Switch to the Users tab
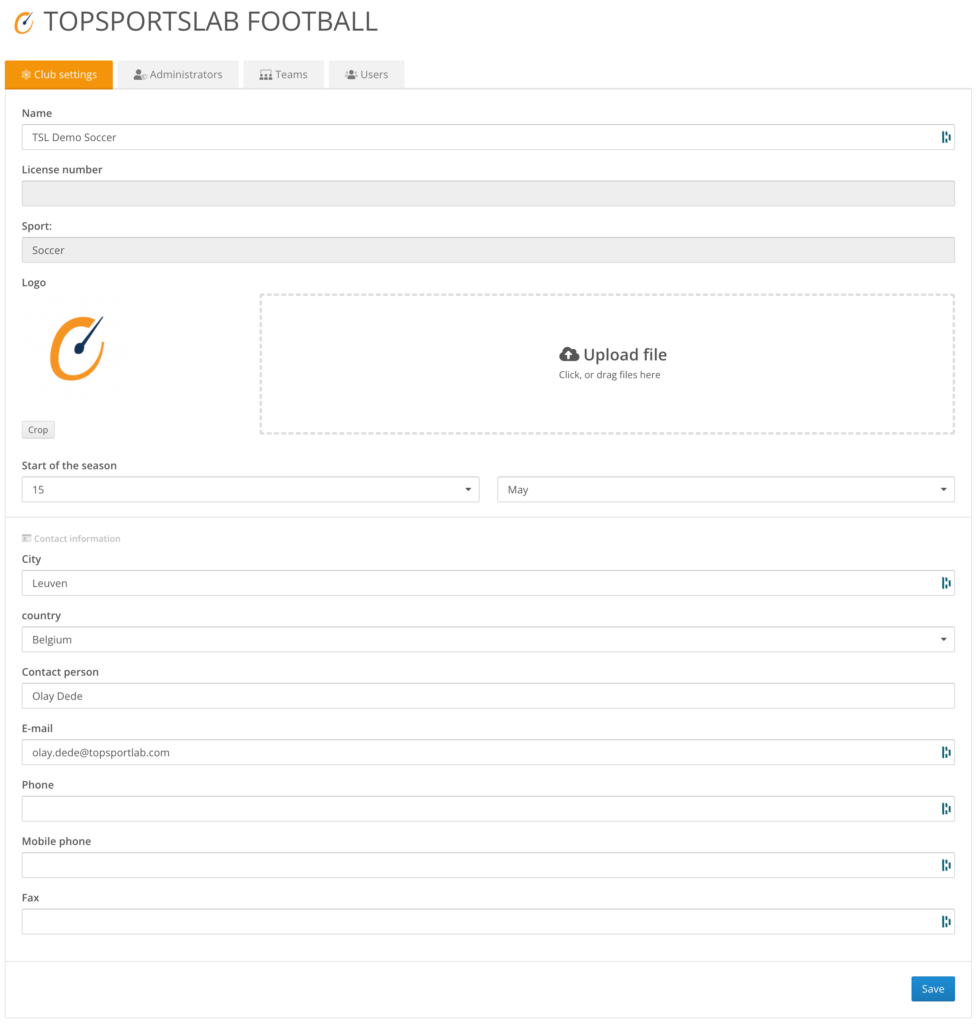This screenshot has height=1024, width=976. 366,74
